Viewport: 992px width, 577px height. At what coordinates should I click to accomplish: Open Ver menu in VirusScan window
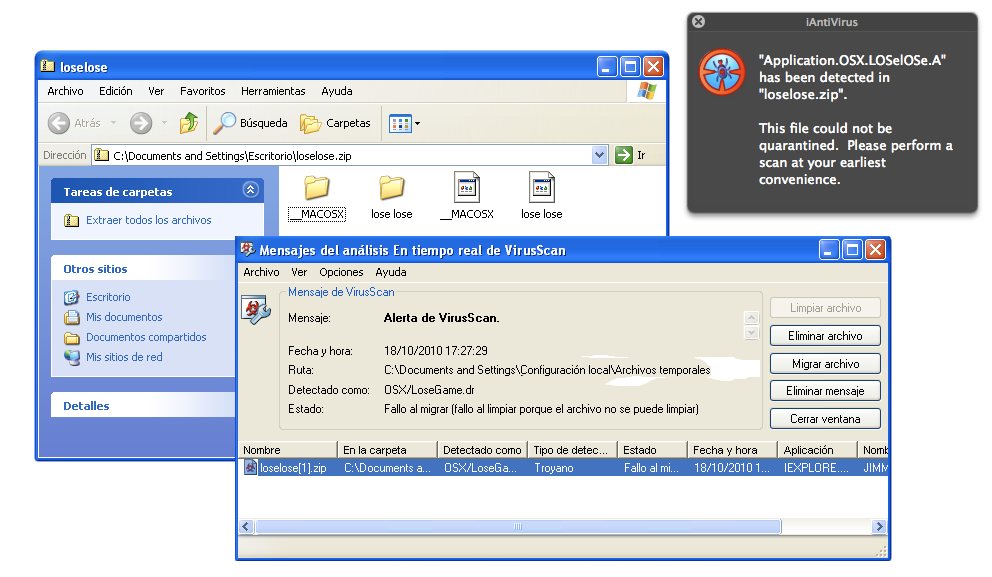coord(299,272)
